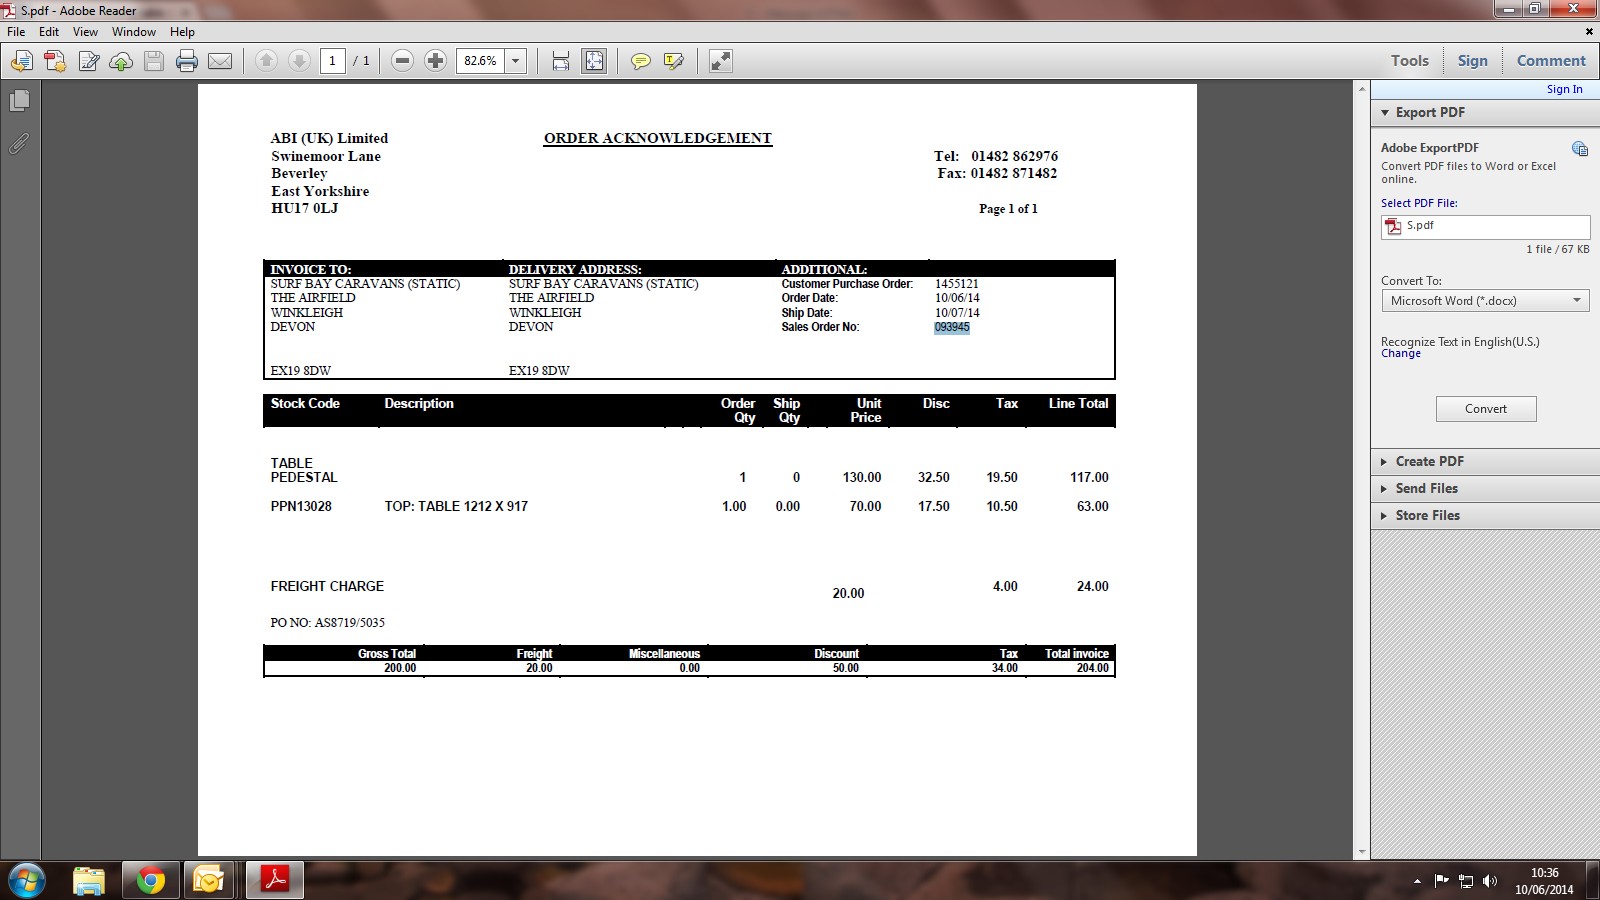Viewport: 1600px width, 900px height.
Task: Click the document scrollbar down arrow
Action: pyautogui.click(x=1361, y=851)
